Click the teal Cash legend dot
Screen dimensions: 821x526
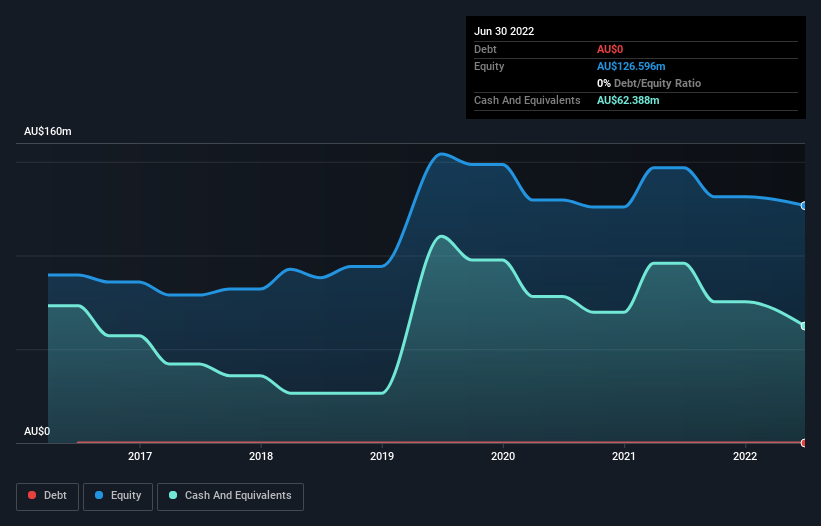(173, 495)
